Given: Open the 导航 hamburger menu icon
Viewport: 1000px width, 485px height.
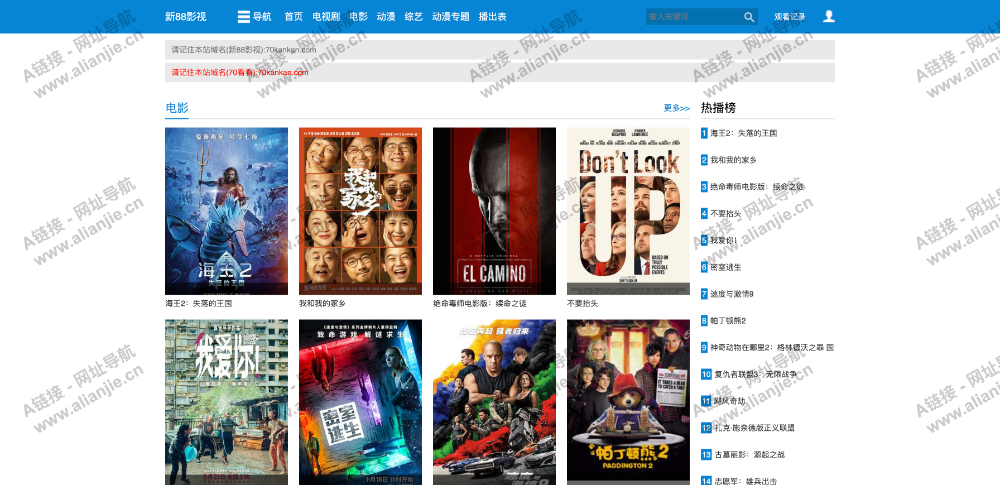Looking at the screenshot, I should pyautogui.click(x=244, y=17).
